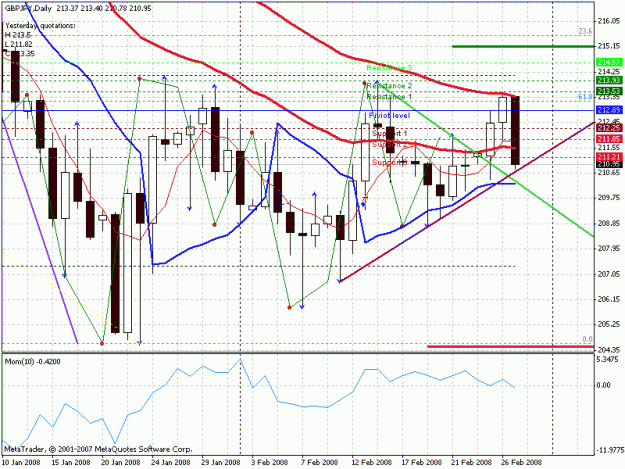Screen dimensions: 625x469
Task: Click the 'Resistance 2' level label
Action: [x=389, y=86]
